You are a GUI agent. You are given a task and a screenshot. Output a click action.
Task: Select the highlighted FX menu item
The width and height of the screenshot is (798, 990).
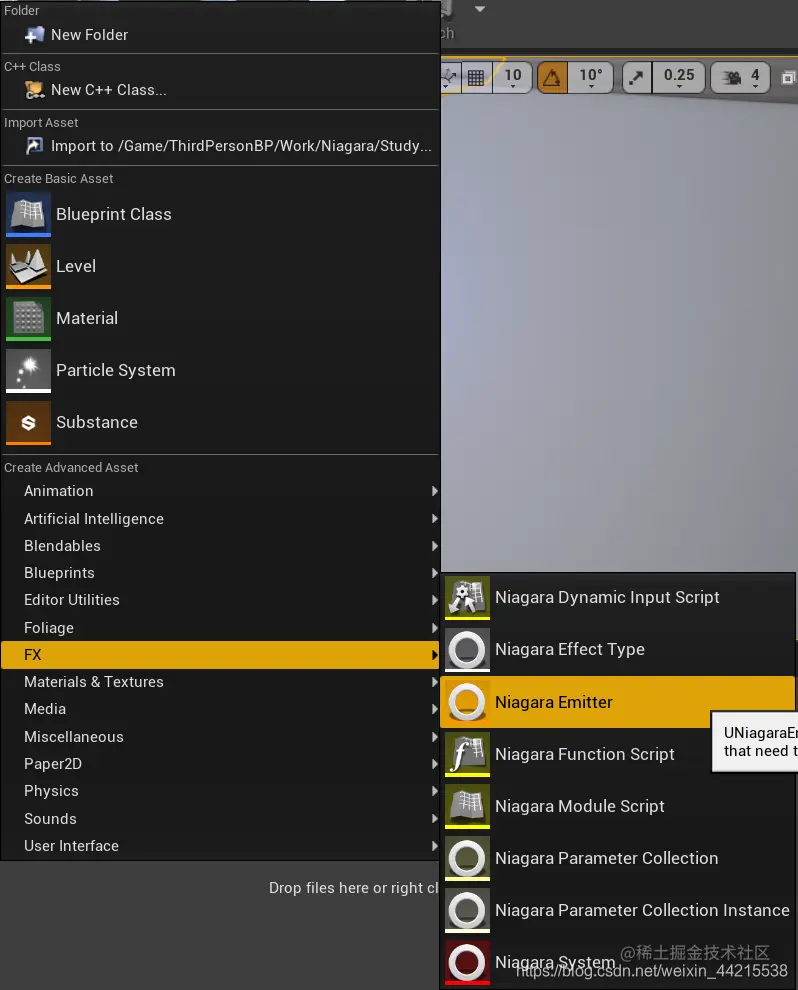(x=220, y=655)
